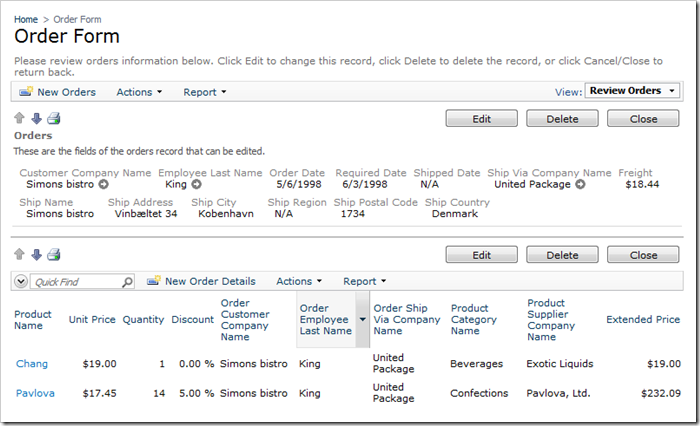Expand the Quick Find options chevron
The image size is (700, 426).
coord(21,281)
